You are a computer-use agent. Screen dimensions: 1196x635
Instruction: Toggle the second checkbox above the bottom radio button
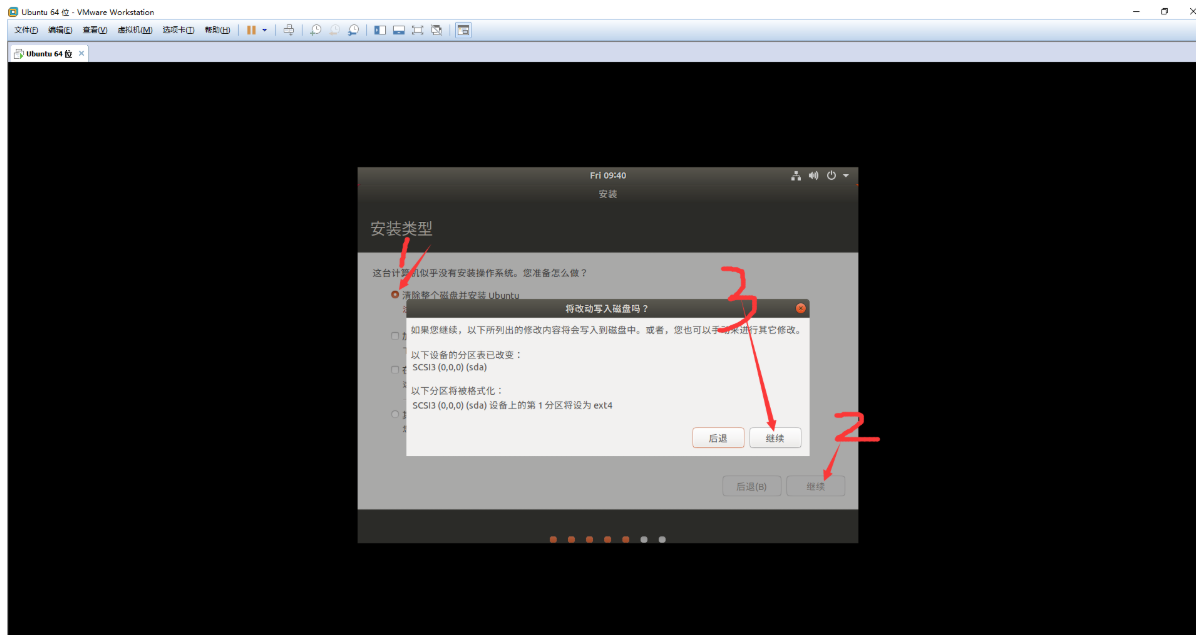[x=394, y=370]
